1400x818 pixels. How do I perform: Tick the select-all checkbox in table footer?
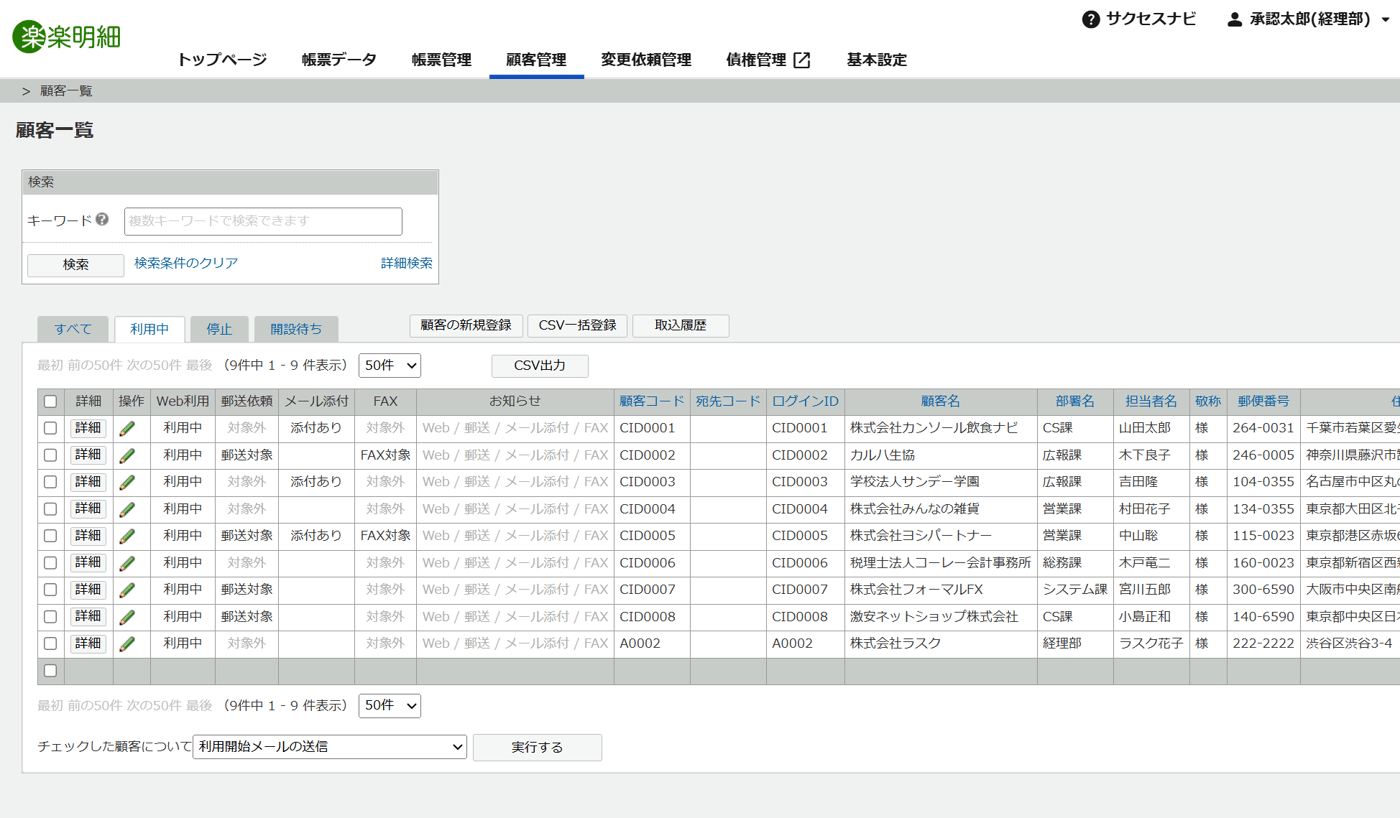pyautogui.click(x=50, y=671)
